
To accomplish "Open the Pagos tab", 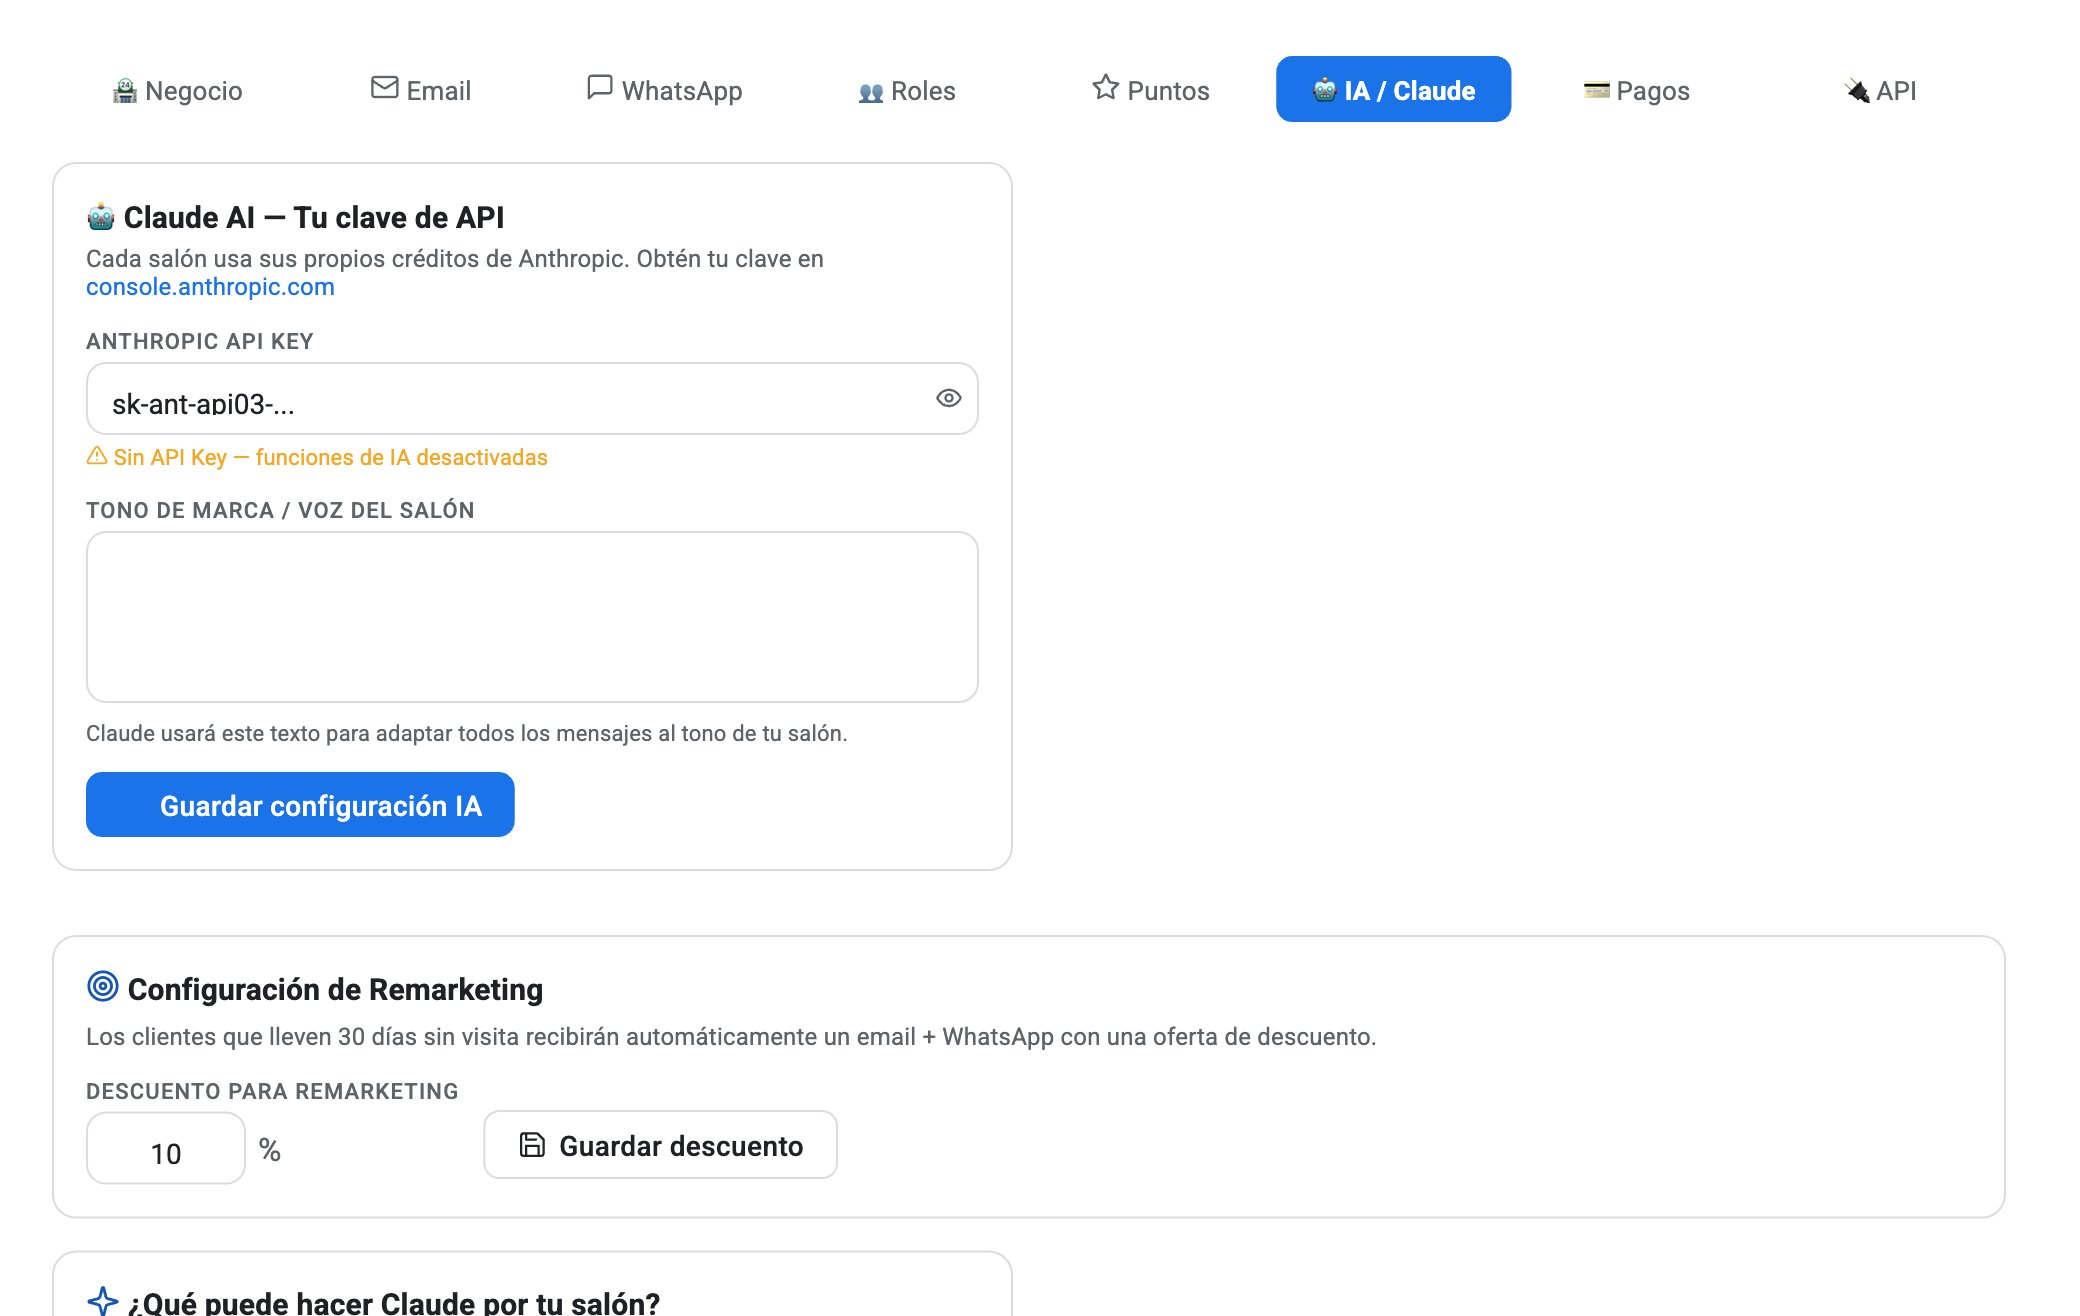I will 1636,90.
